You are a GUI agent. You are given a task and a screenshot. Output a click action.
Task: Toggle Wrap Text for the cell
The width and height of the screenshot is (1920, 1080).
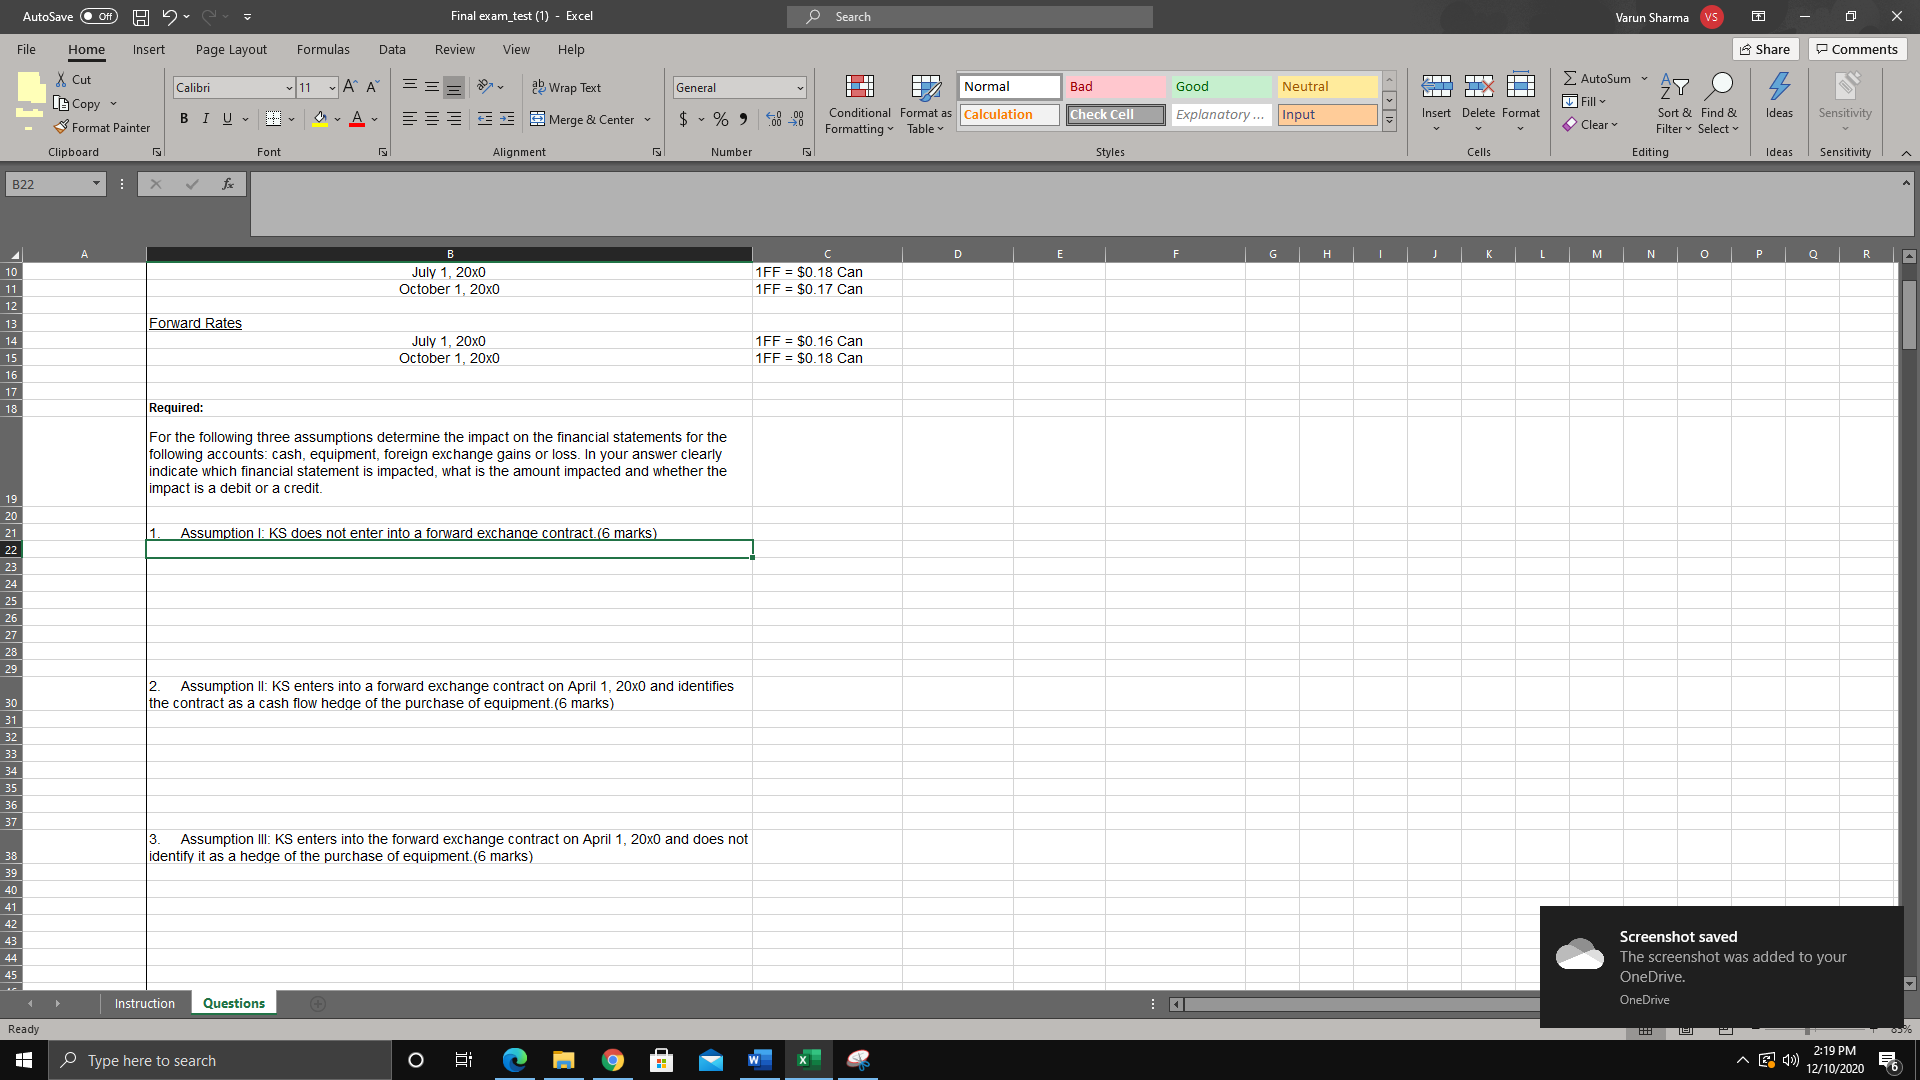(566, 88)
